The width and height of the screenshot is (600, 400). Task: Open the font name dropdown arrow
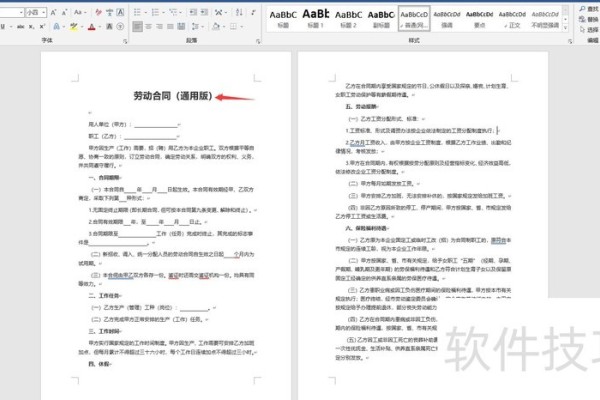21,13
